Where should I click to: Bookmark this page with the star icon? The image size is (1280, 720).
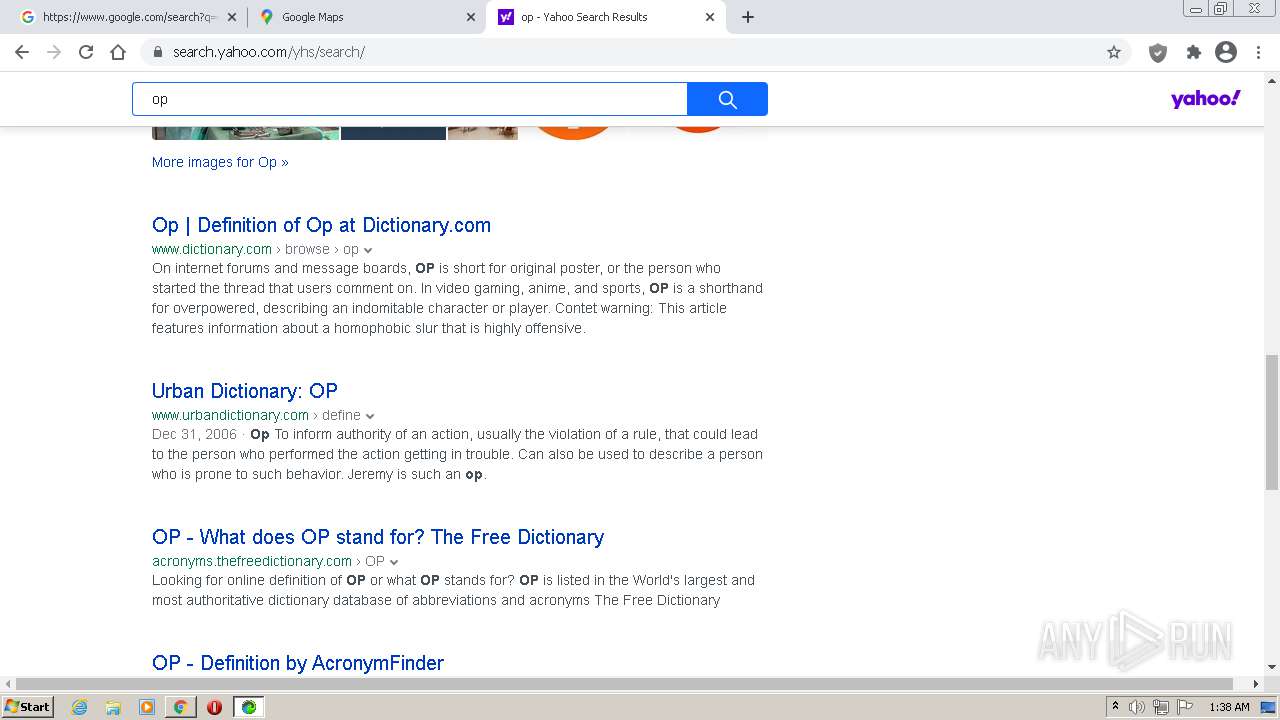click(1114, 52)
